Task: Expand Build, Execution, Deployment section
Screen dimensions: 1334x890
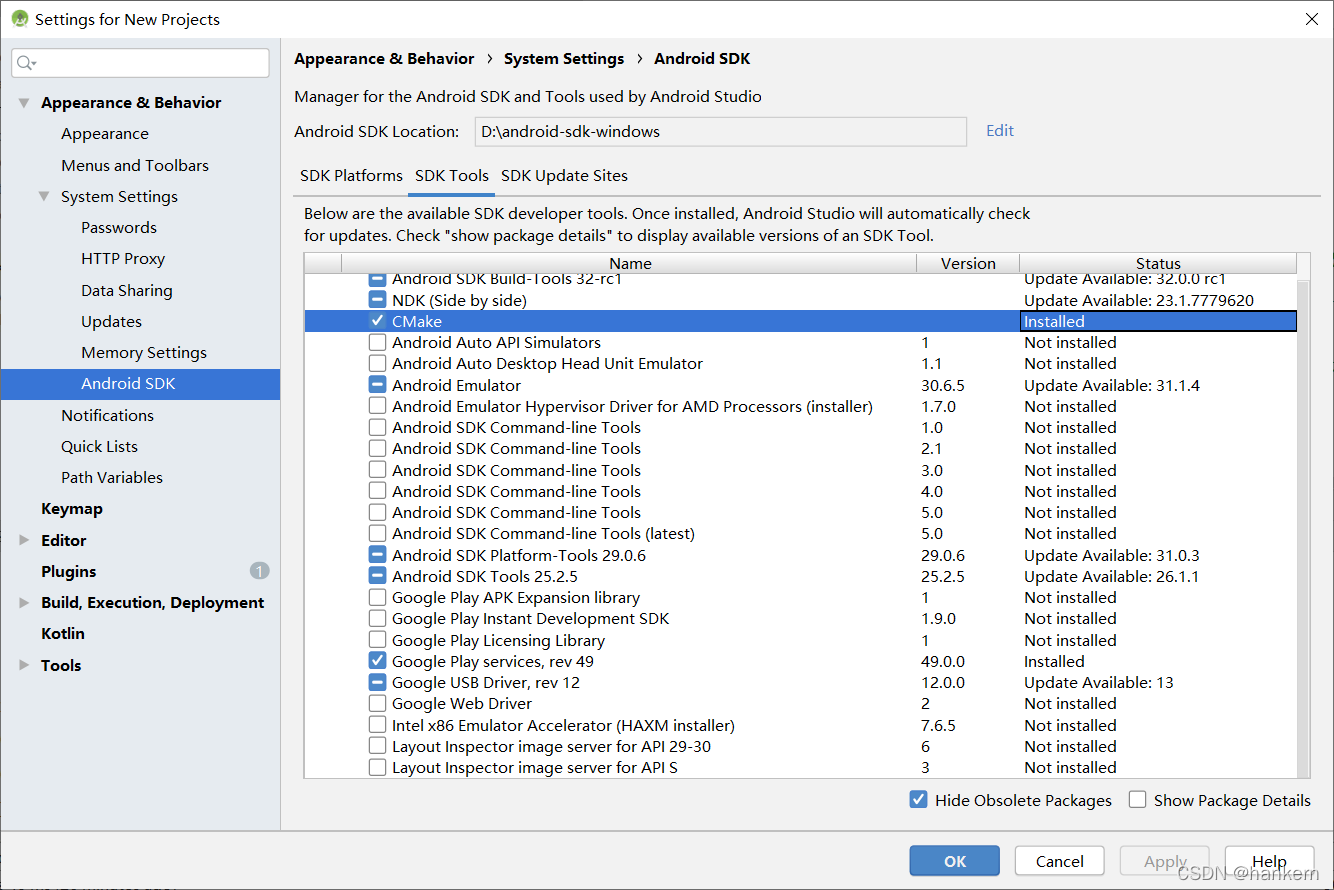Action: (x=24, y=602)
